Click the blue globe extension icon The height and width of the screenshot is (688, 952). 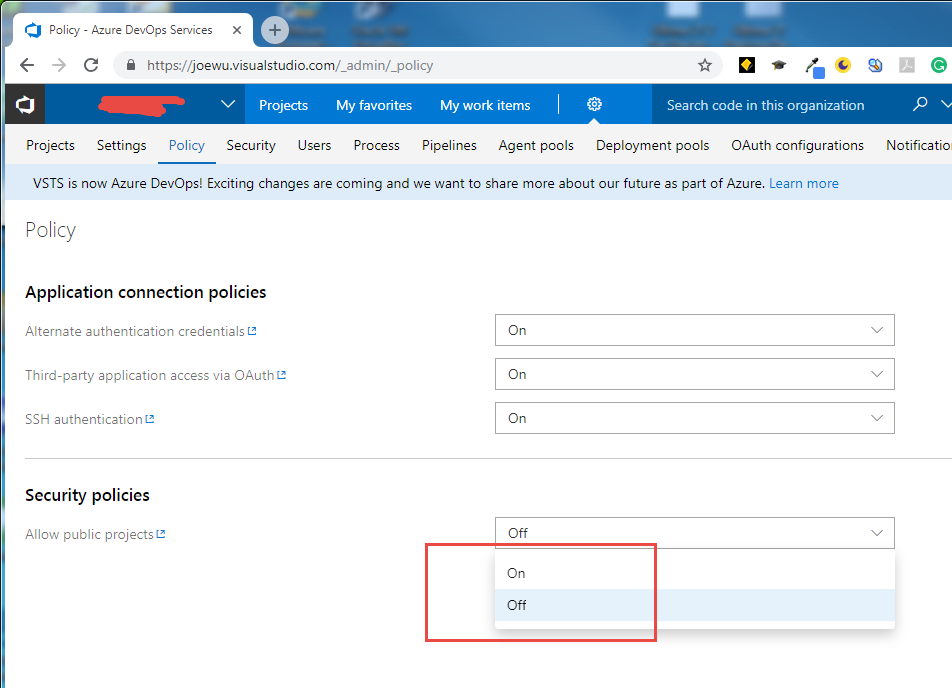[x=875, y=65]
